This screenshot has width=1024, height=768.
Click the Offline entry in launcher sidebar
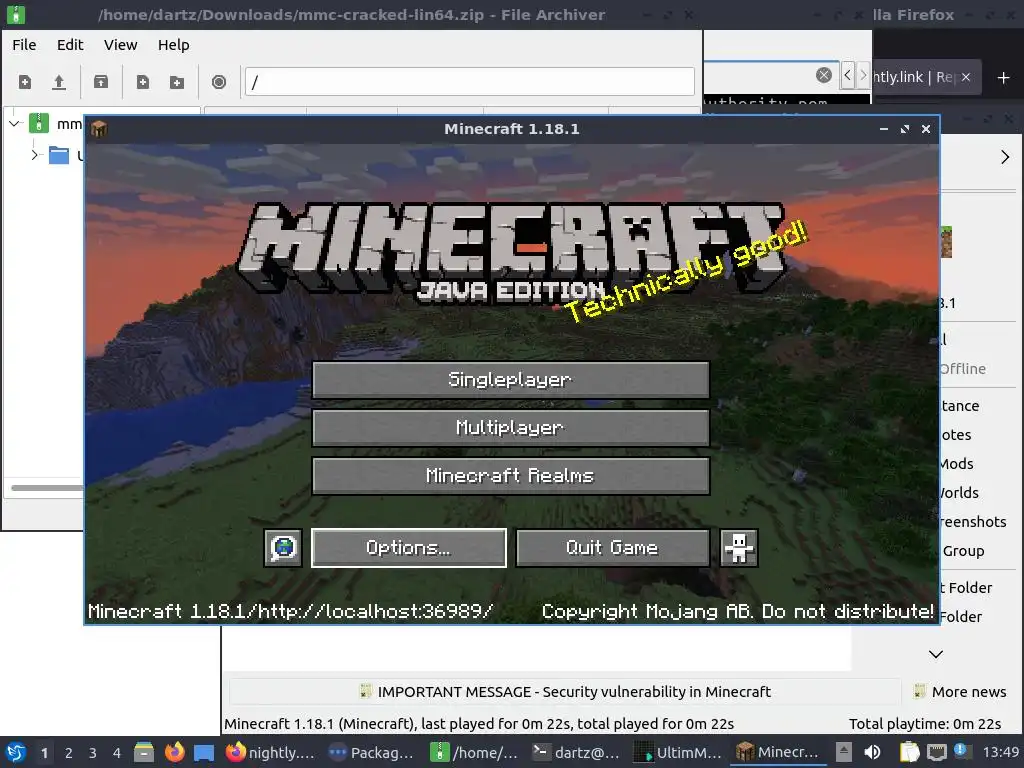point(963,369)
